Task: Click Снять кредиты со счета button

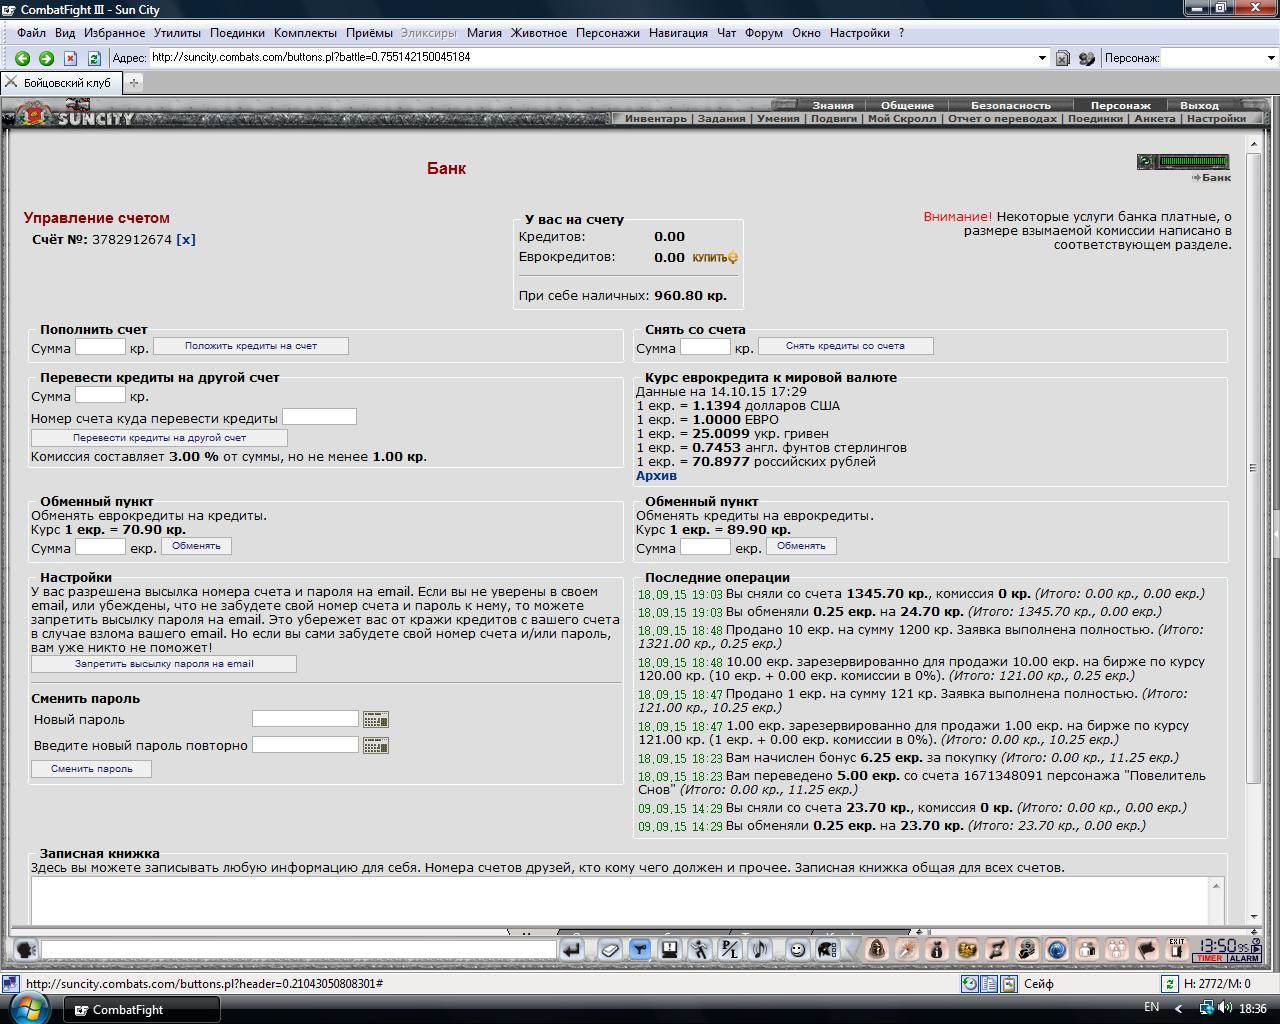Action: pos(845,346)
